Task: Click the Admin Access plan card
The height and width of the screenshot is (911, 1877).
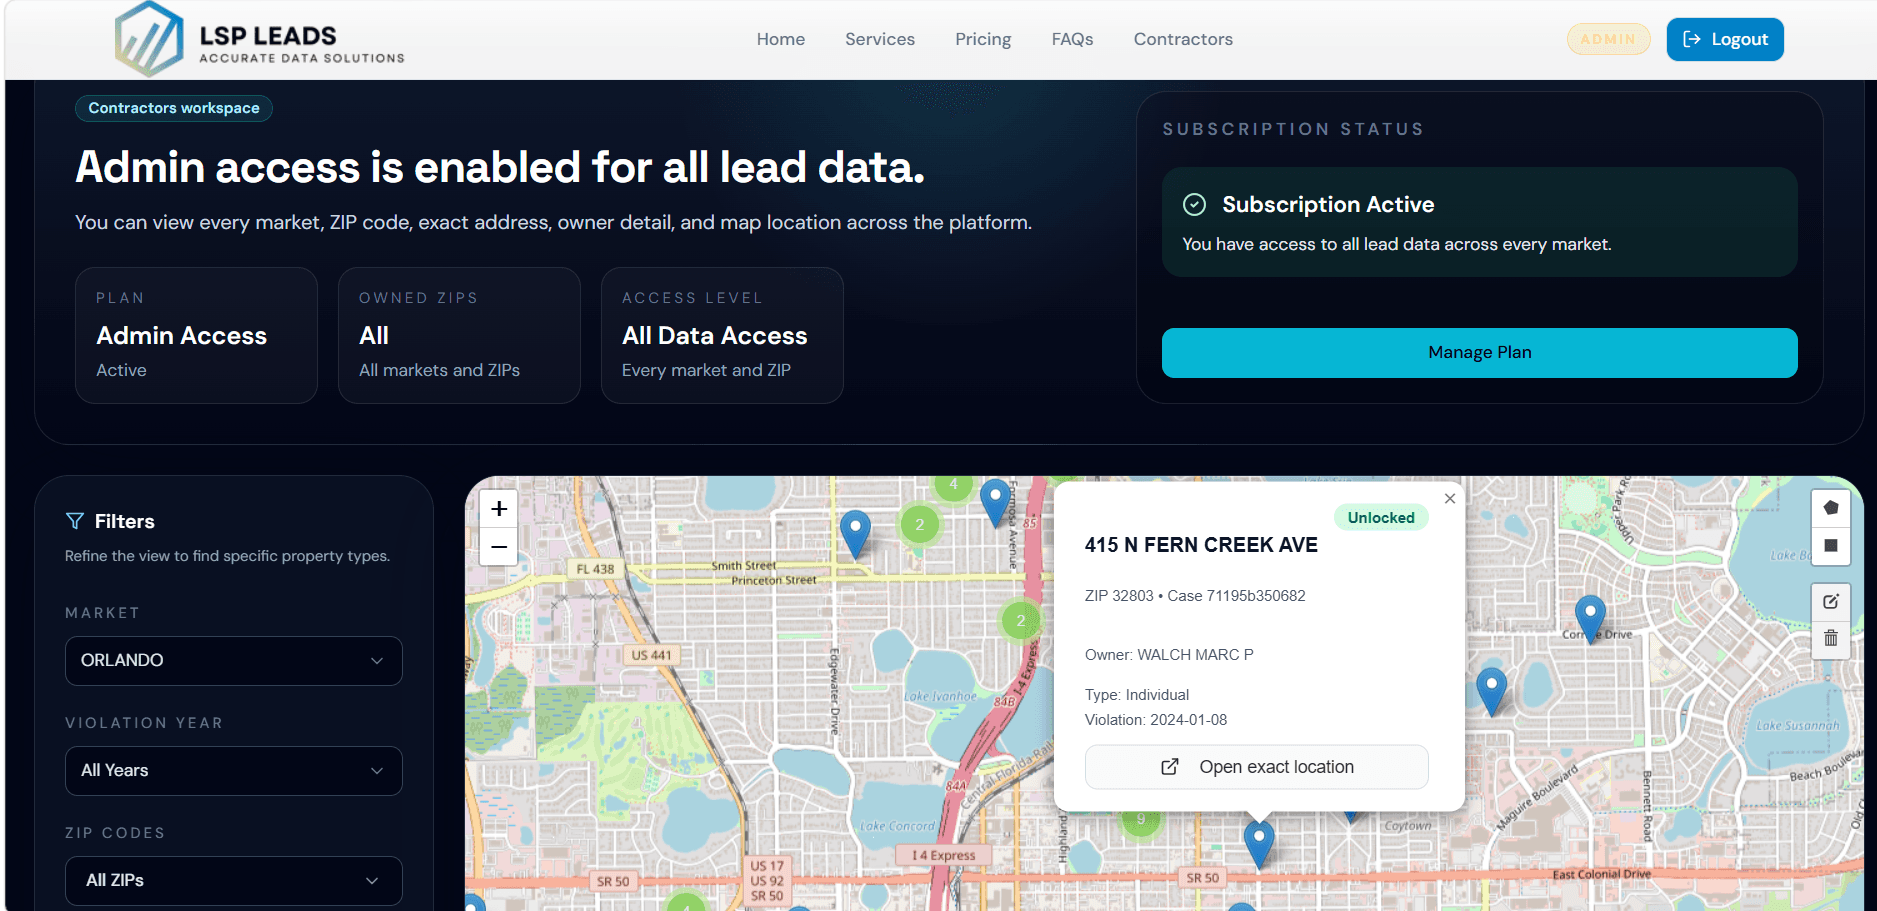Action: point(196,335)
